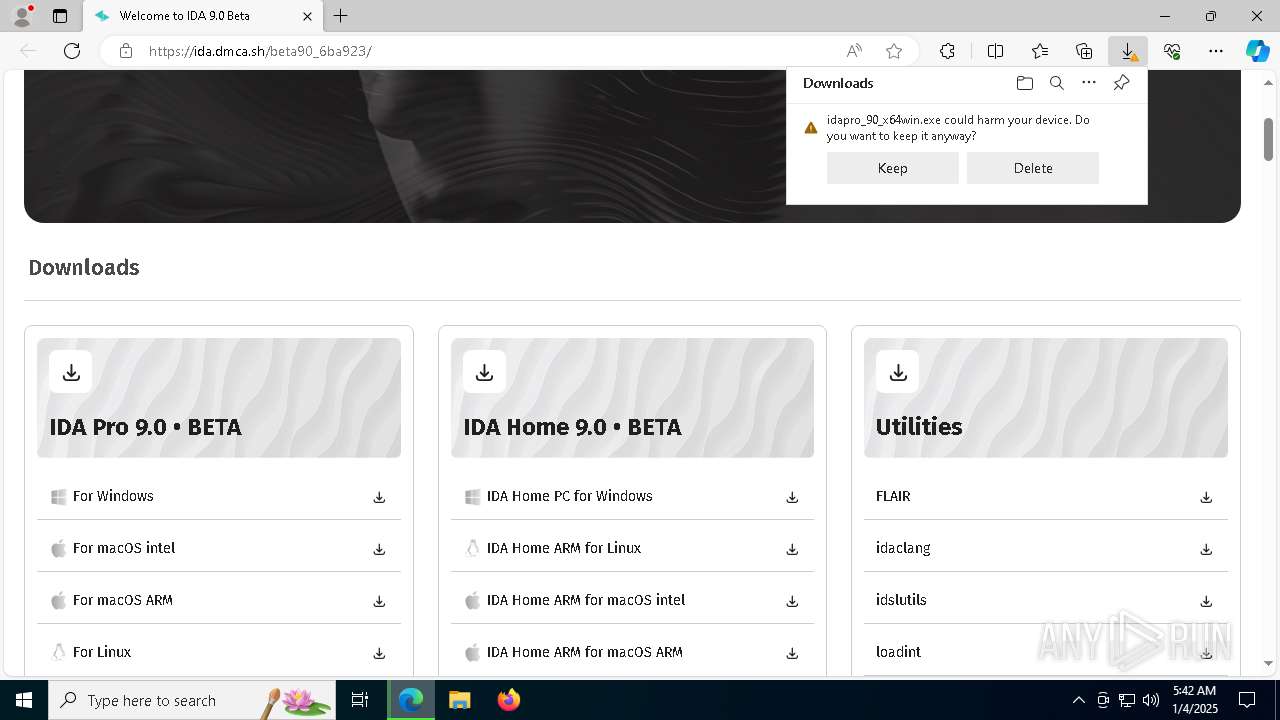Open Edge profile icon
The image size is (1280, 720).
point(21,16)
